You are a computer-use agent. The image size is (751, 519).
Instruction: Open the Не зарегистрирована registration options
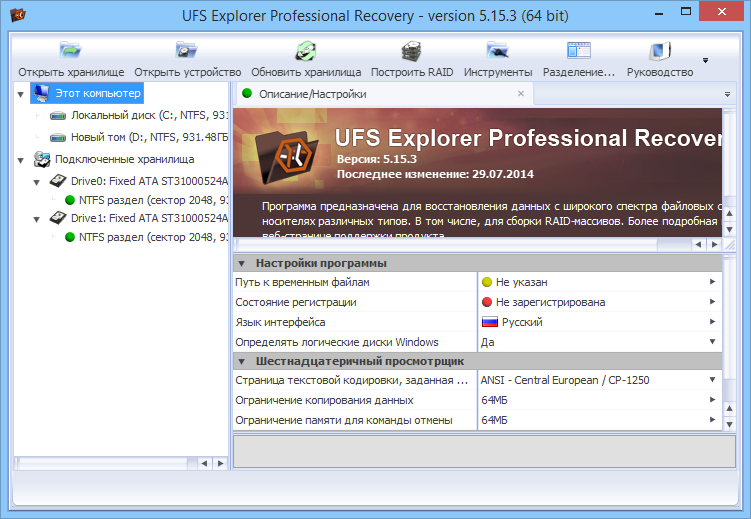[713, 302]
